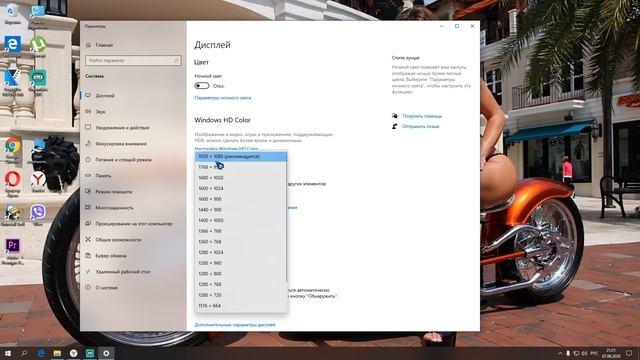640x360 pixels.
Task: Open Yandex browser from the taskbar
Action: point(73,353)
